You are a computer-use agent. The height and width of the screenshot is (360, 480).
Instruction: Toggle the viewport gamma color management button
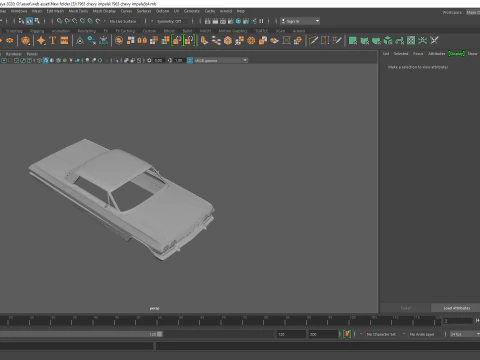click(190, 60)
